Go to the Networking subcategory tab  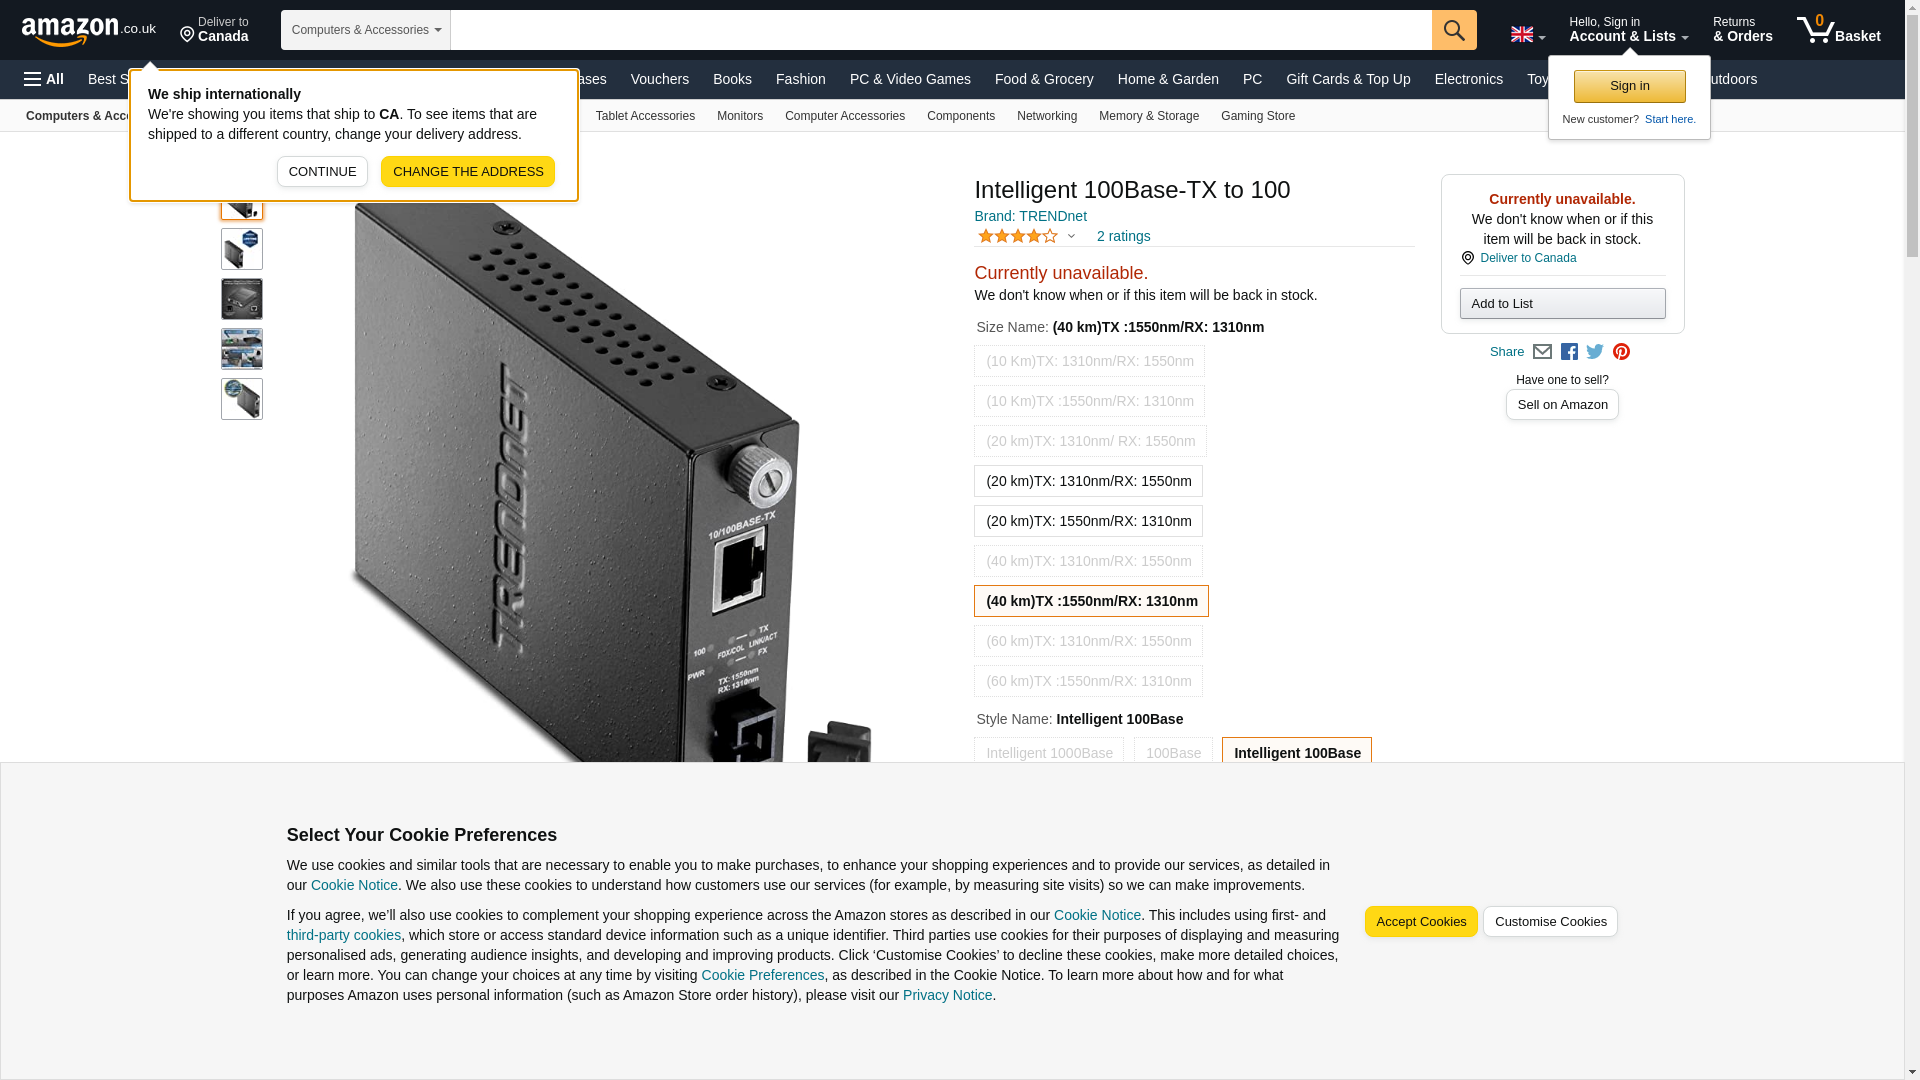pos(1047,116)
